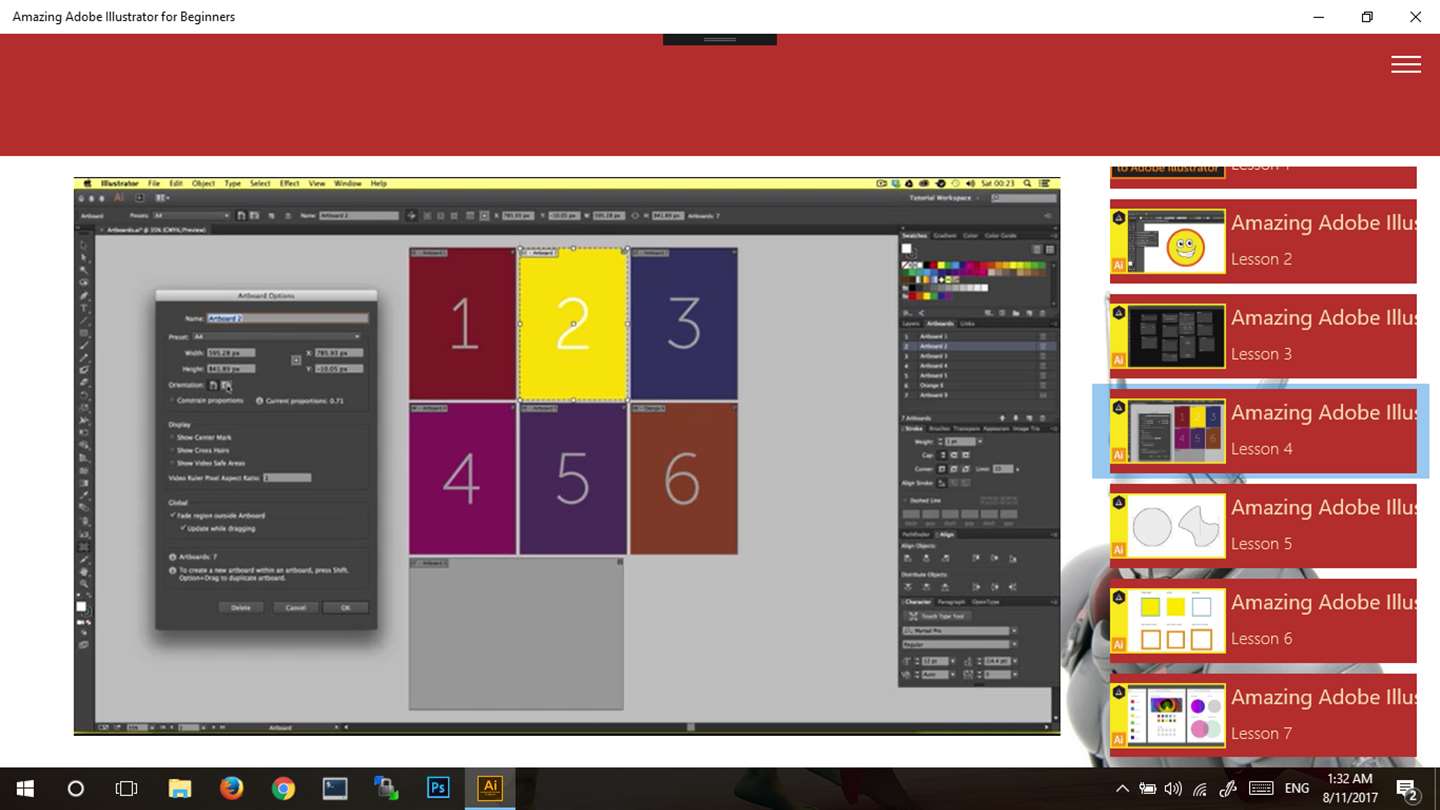This screenshot has width=1440, height=810.
Task: Open the Window menu in the Illustrator video
Action: [348, 184]
